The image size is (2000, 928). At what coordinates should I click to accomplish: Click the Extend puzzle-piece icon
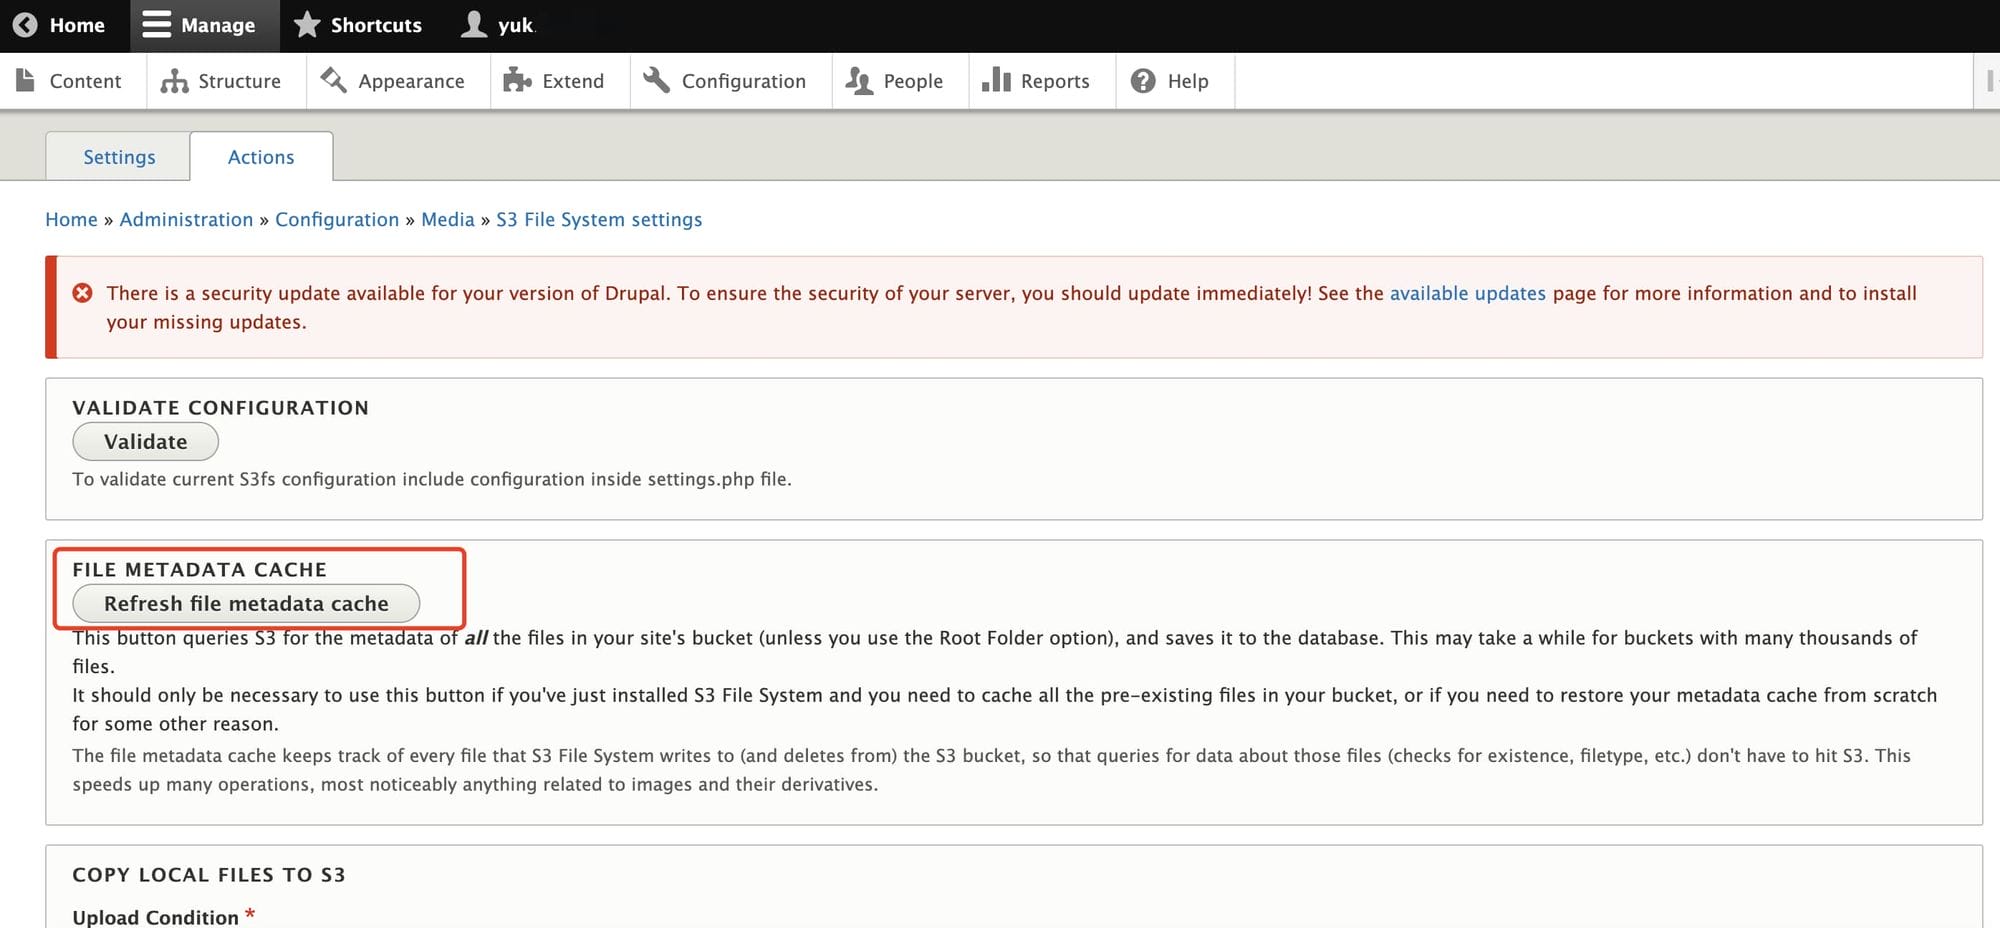click(517, 80)
